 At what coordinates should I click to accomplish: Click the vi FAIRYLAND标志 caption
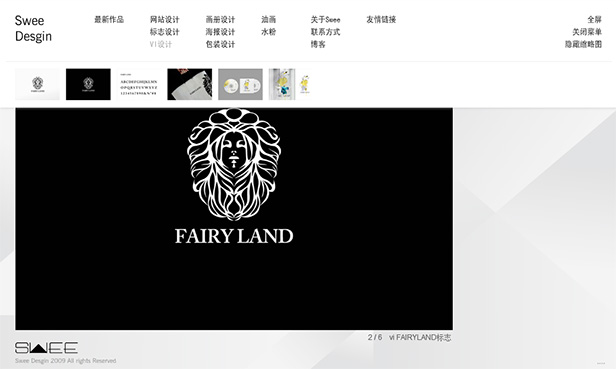point(420,337)
